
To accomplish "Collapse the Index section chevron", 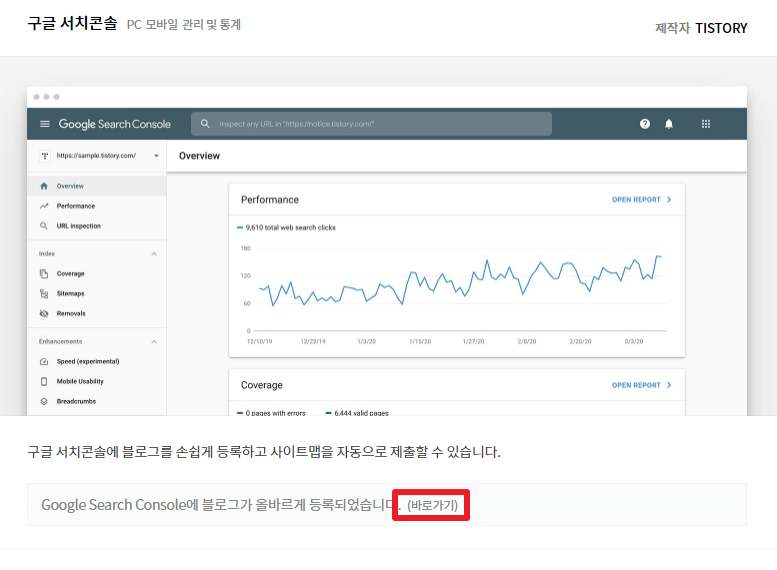I will point(154,254).
